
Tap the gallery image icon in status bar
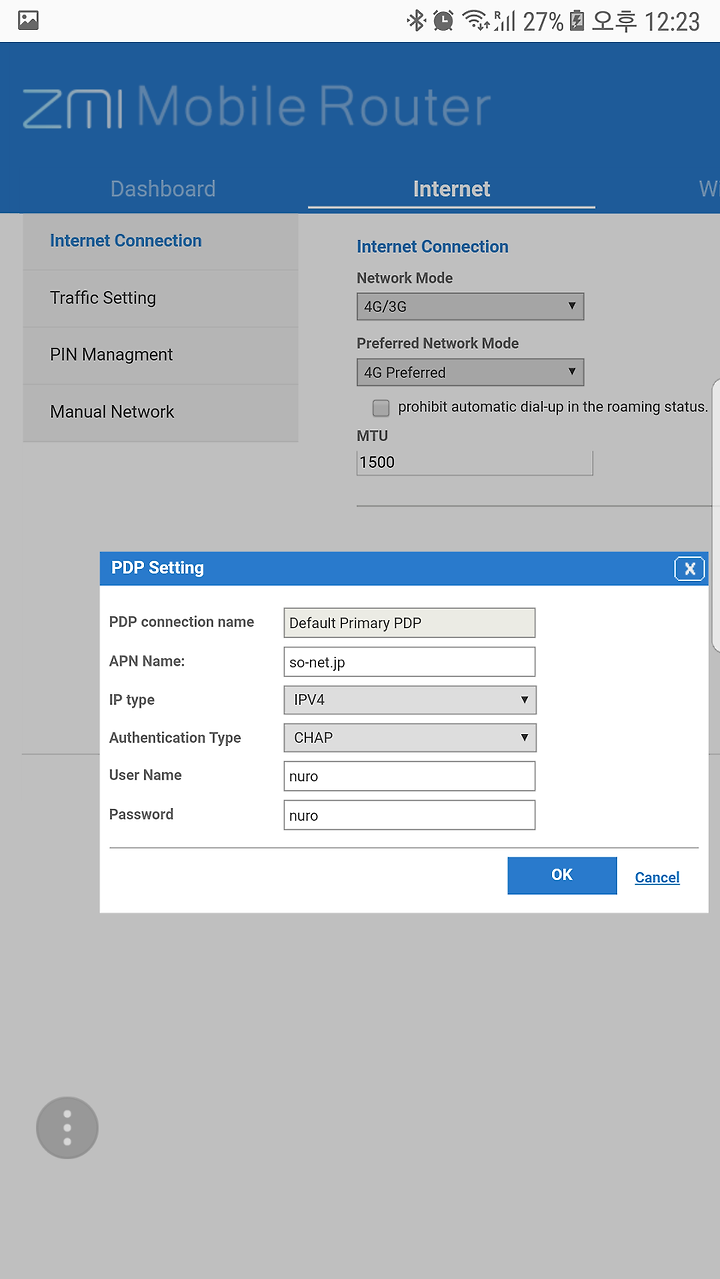pyautogui.click(x=28, y=20)
